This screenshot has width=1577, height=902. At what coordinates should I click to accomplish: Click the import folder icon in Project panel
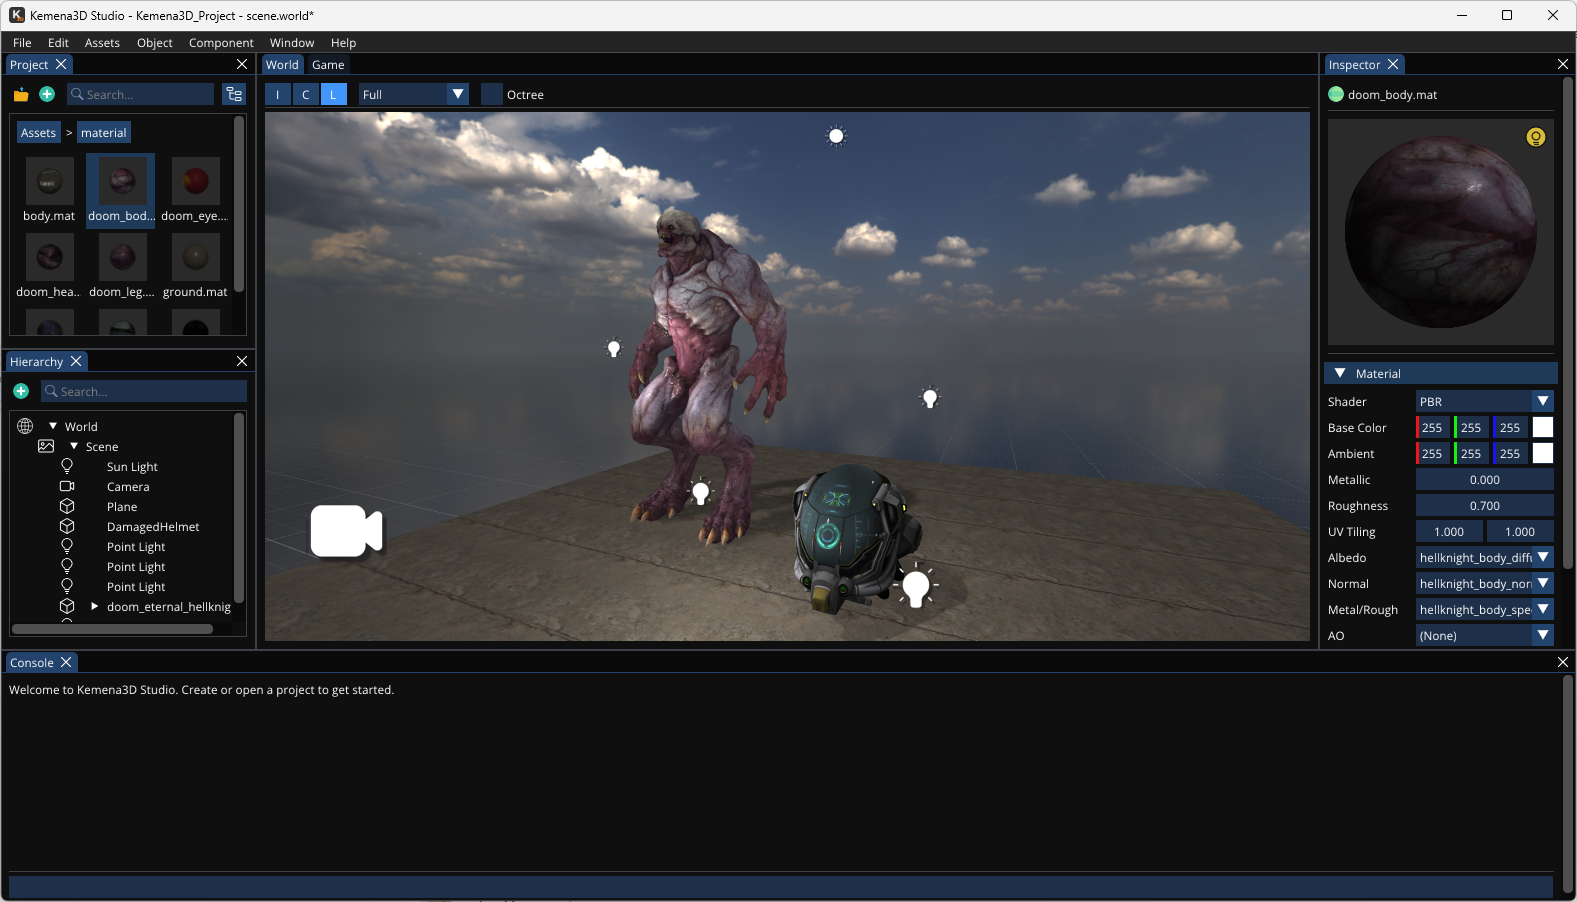tap(21, 94)
